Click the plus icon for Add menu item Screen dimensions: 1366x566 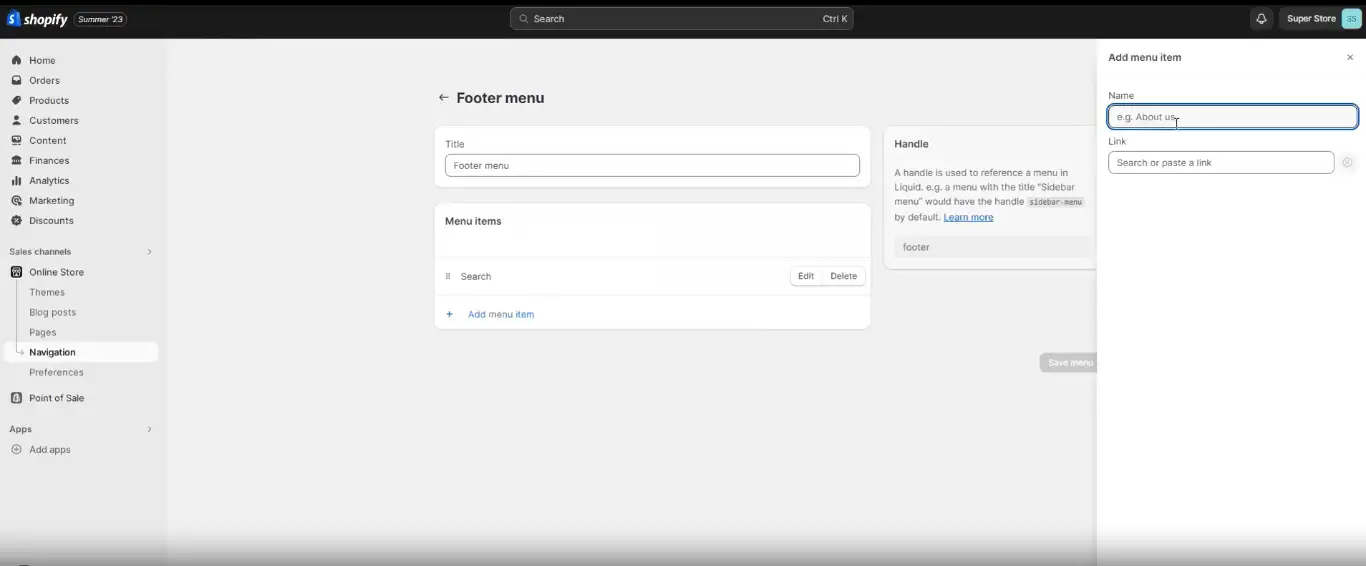click(449, 314)
